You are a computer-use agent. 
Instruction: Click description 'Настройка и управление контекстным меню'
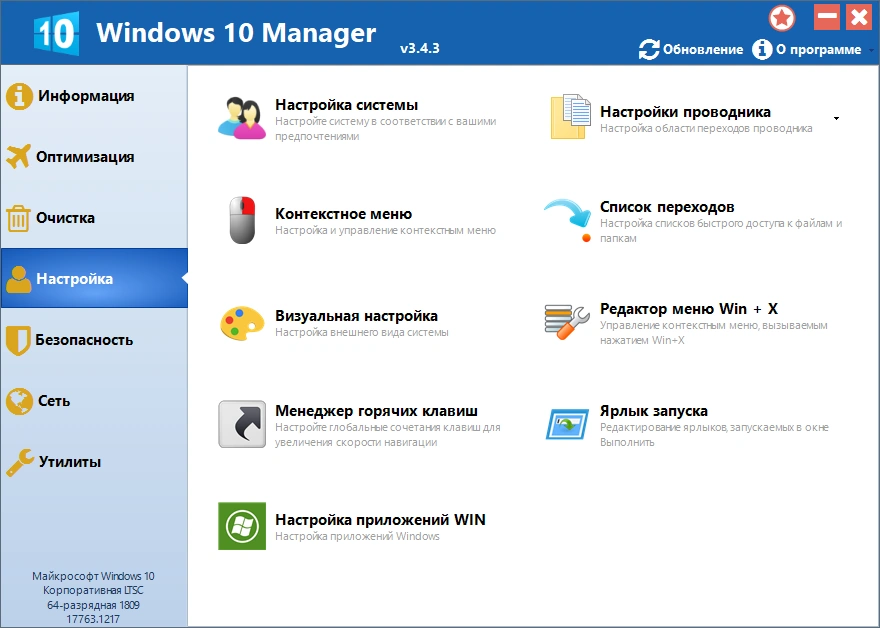pyautogui.click(x=385, y=230)
